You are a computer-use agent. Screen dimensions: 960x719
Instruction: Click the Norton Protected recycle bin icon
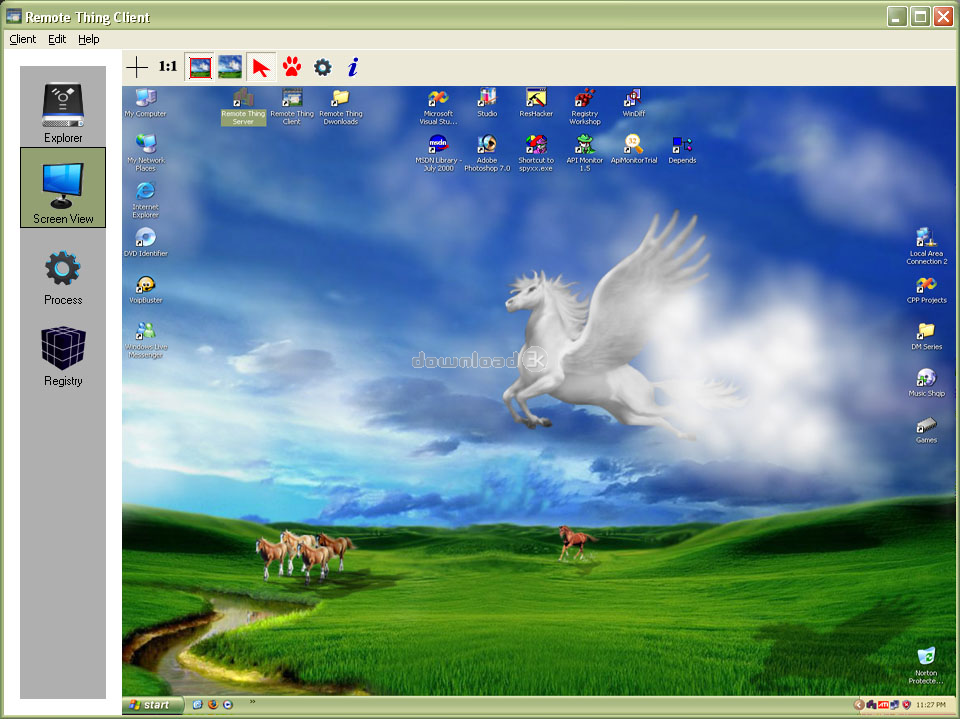pos(926,666)
